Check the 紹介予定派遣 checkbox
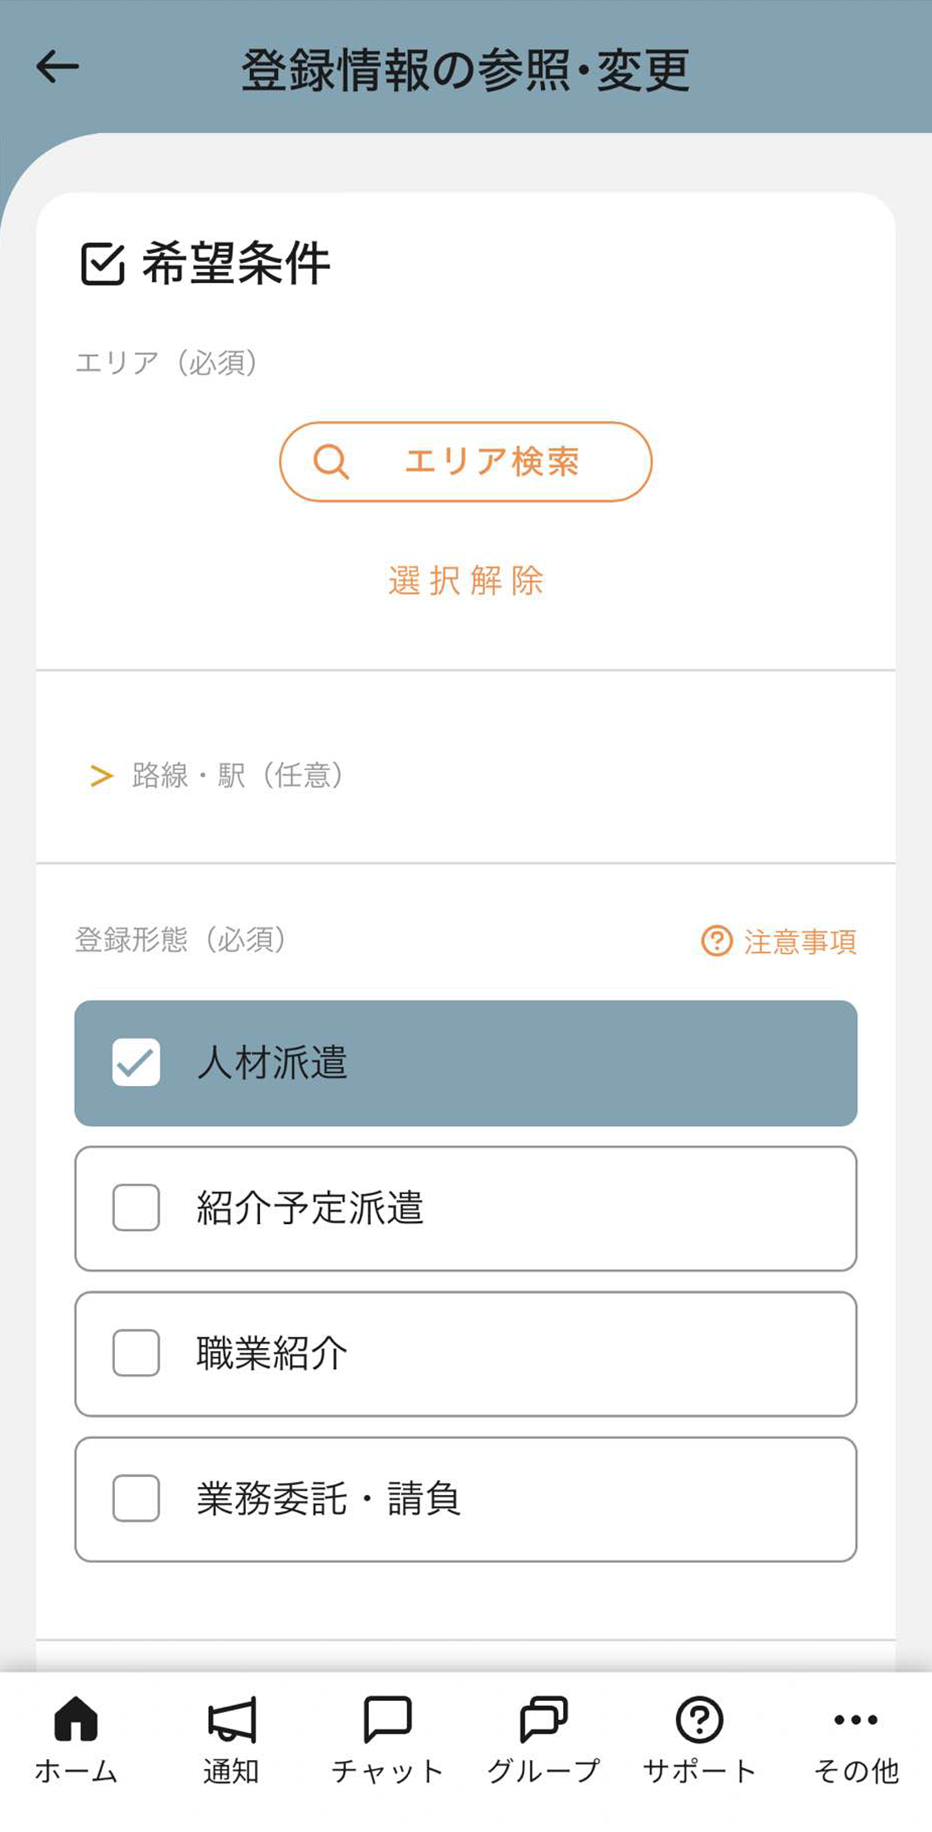932x1832 pixels. click(x=136, y=1208)
